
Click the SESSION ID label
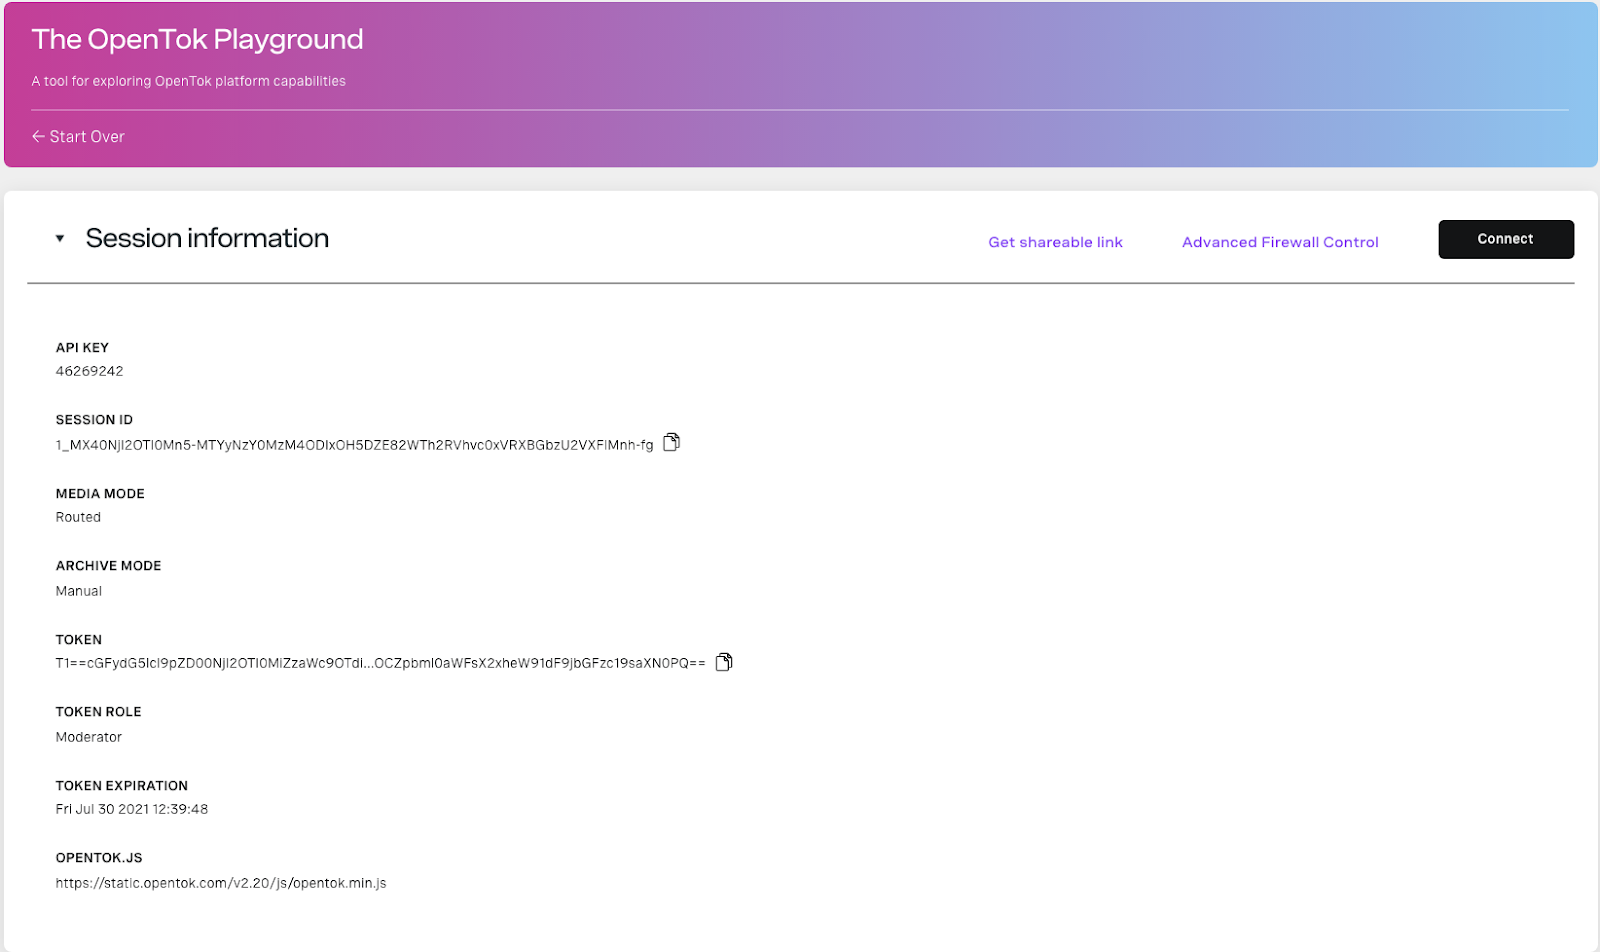pos(94,420)
